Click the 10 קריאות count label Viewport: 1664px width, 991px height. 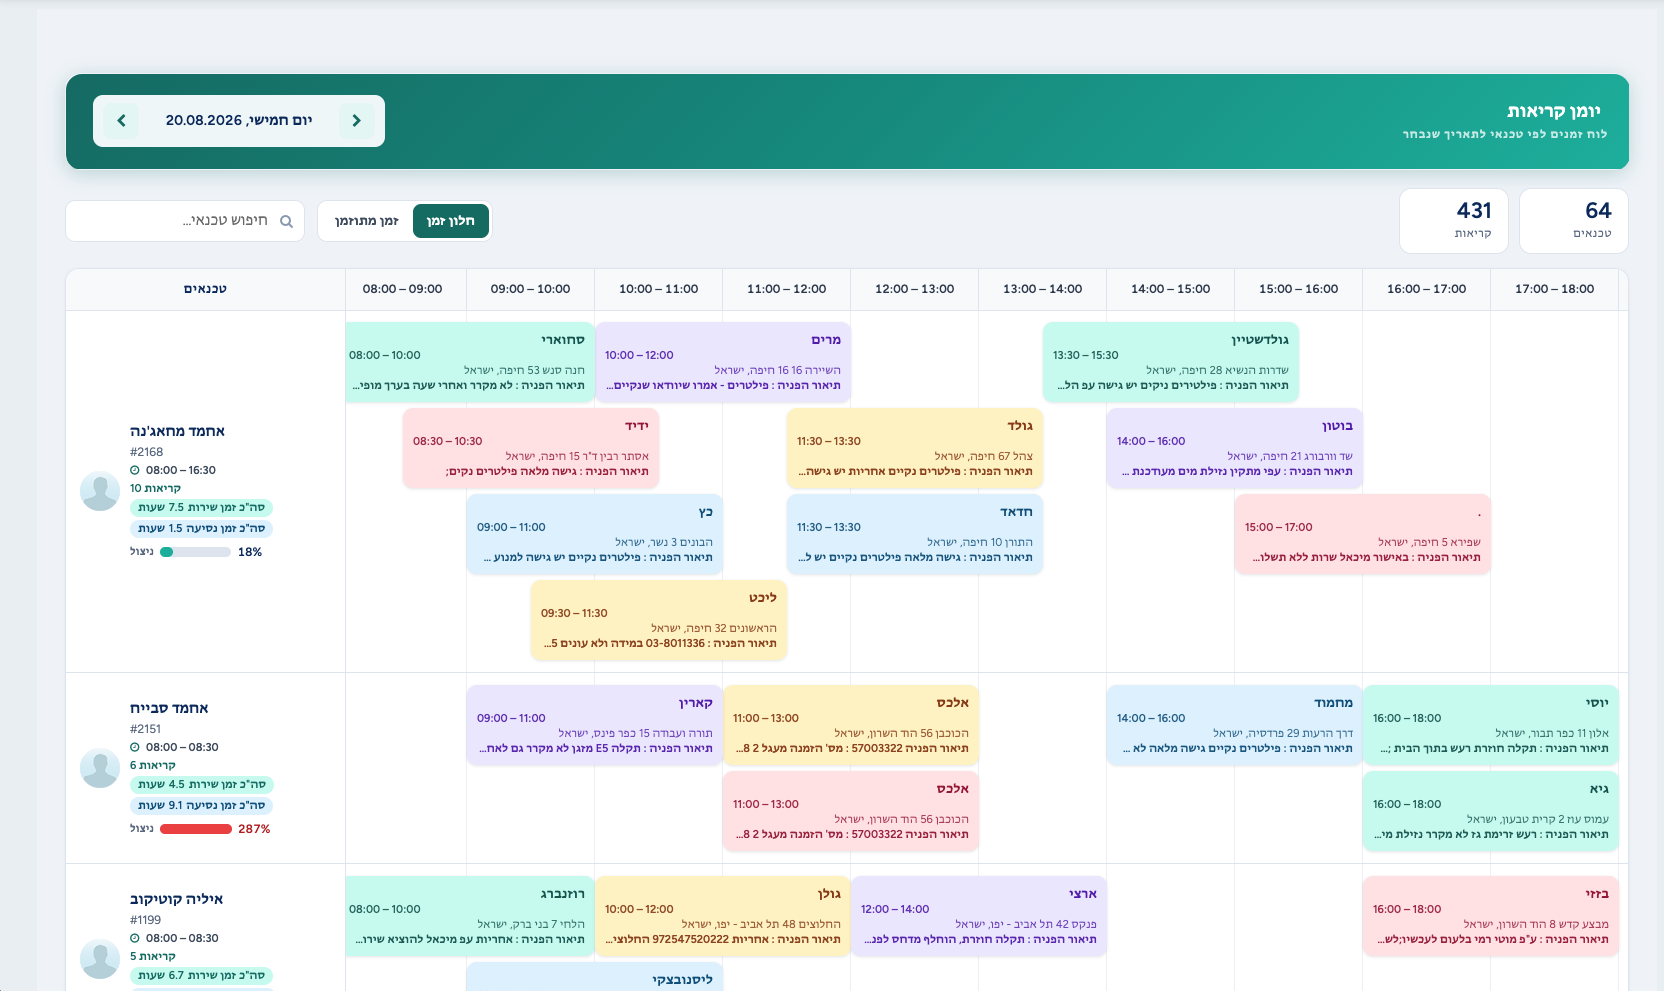click(155, 489)
